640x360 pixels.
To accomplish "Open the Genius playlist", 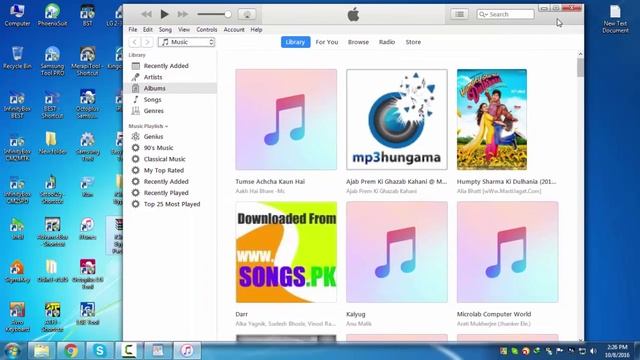I will click(170, 137).
